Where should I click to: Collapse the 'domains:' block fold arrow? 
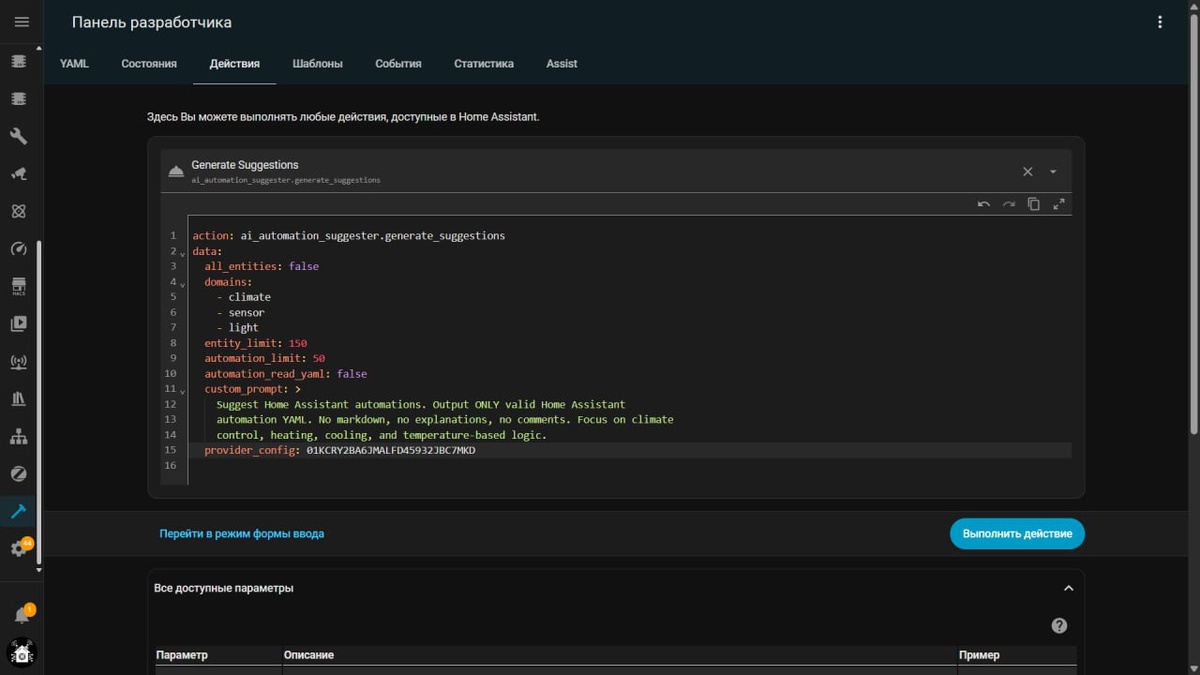[182, 284]
